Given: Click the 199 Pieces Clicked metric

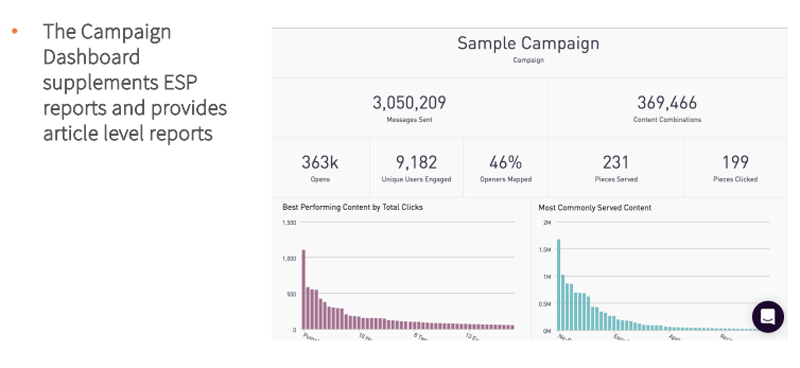Looking at the screenshot, I should point(735,167).
